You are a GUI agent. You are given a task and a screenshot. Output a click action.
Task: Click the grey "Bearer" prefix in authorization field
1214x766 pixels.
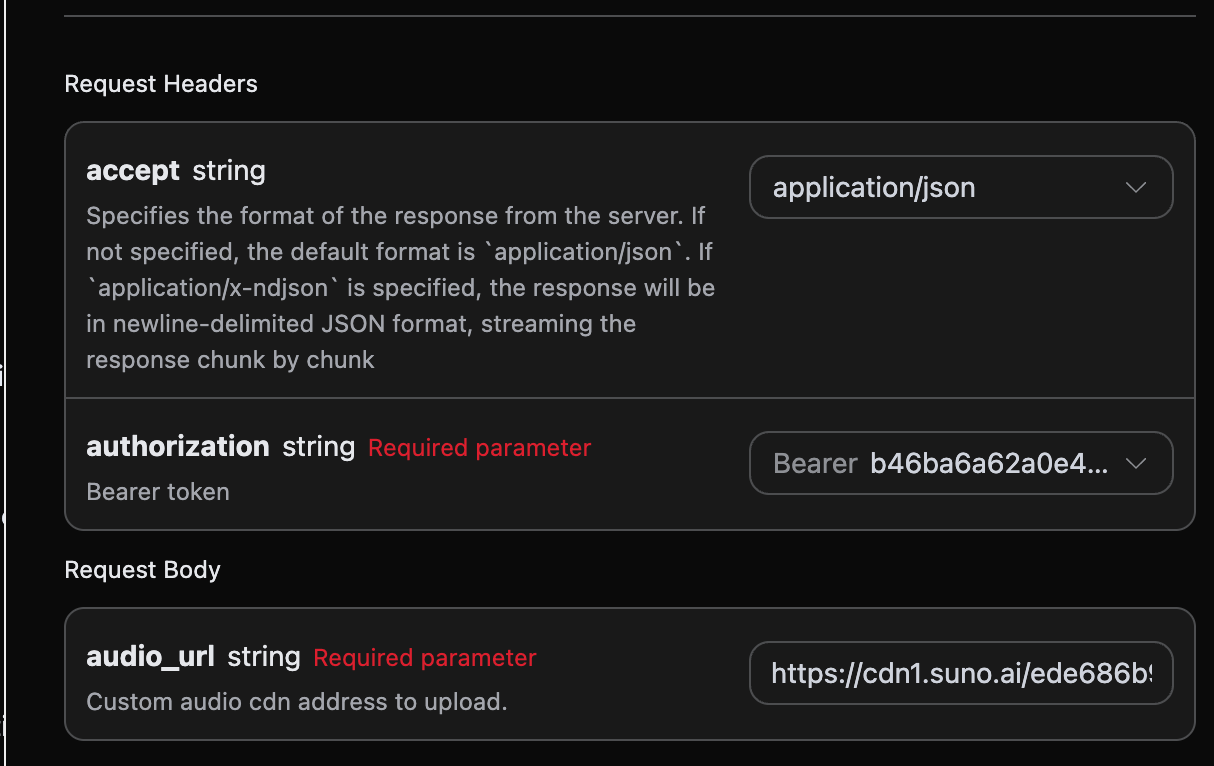click(x=815, y=464)
